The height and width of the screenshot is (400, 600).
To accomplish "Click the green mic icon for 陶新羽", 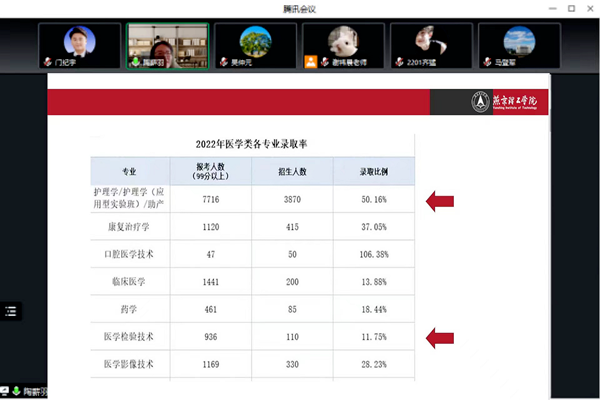I will [134, 62].
